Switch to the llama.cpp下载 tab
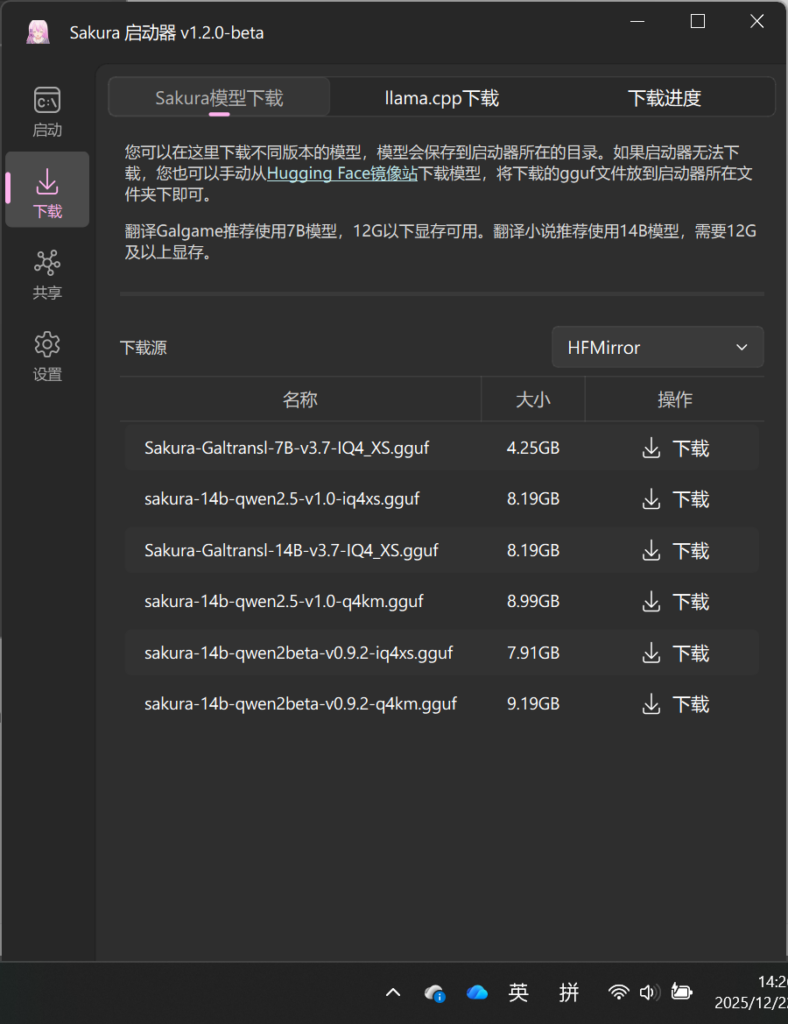Image resolution: width=788 pixels, height=1024 pixels. [x=441, y=98]
